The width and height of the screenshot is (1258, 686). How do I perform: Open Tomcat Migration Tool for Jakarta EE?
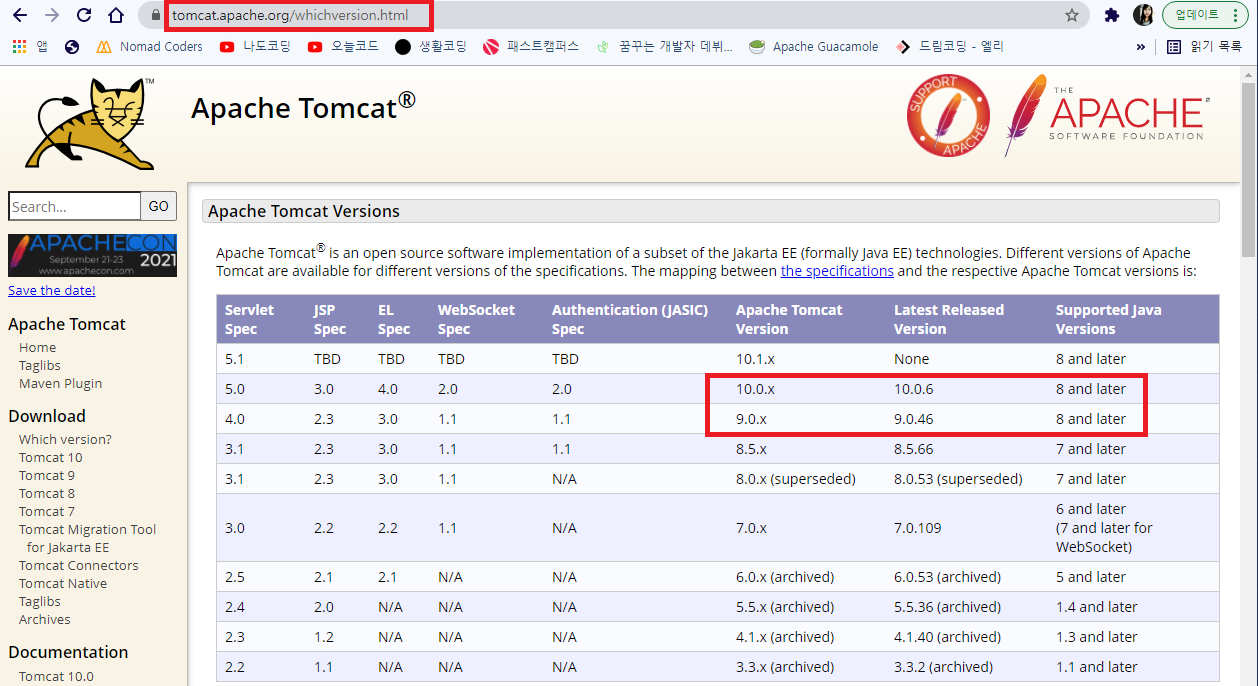[x=88, y=538]
